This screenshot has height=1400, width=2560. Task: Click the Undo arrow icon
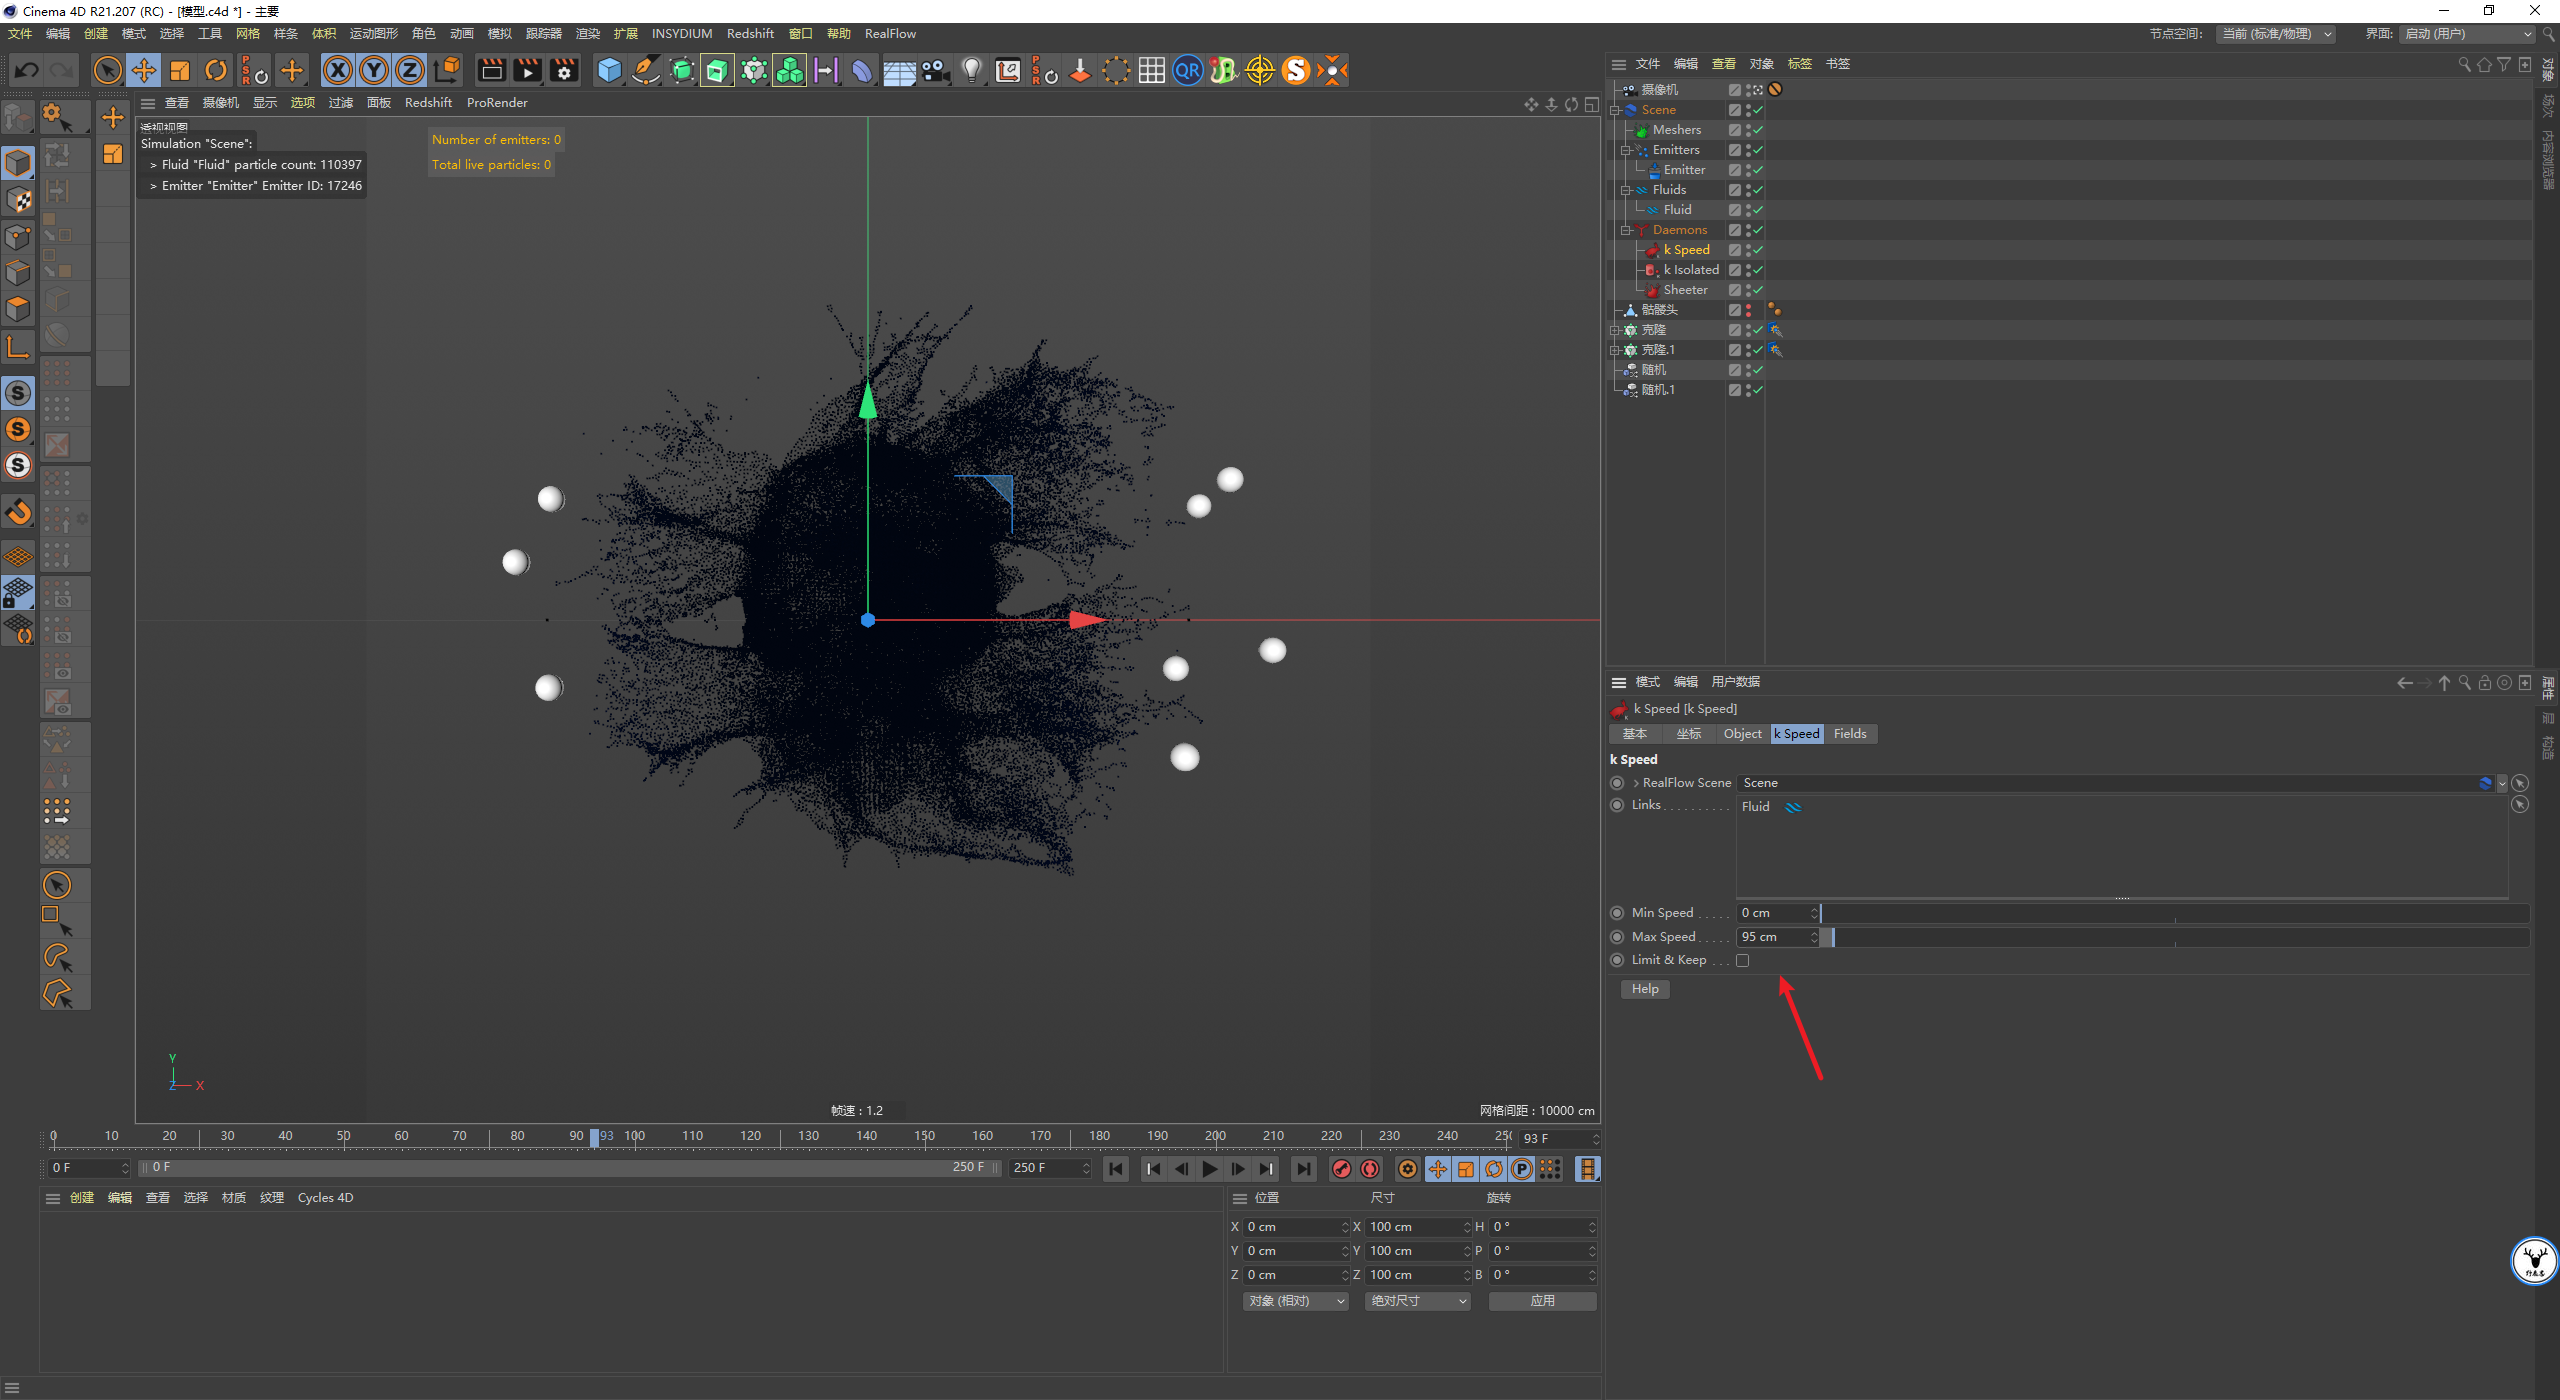pos(27,70)
